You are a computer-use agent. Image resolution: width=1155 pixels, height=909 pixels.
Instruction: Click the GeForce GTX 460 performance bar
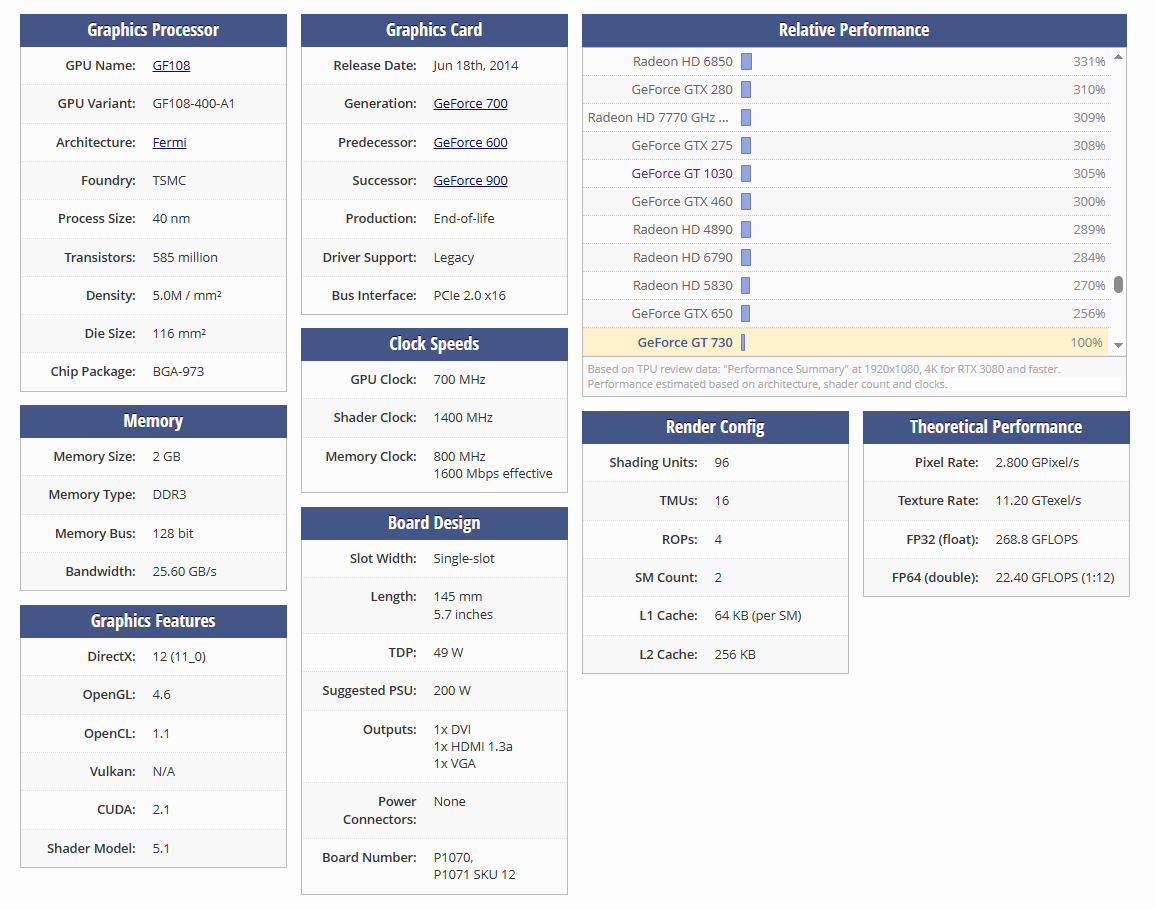click(x=745, y=202)
